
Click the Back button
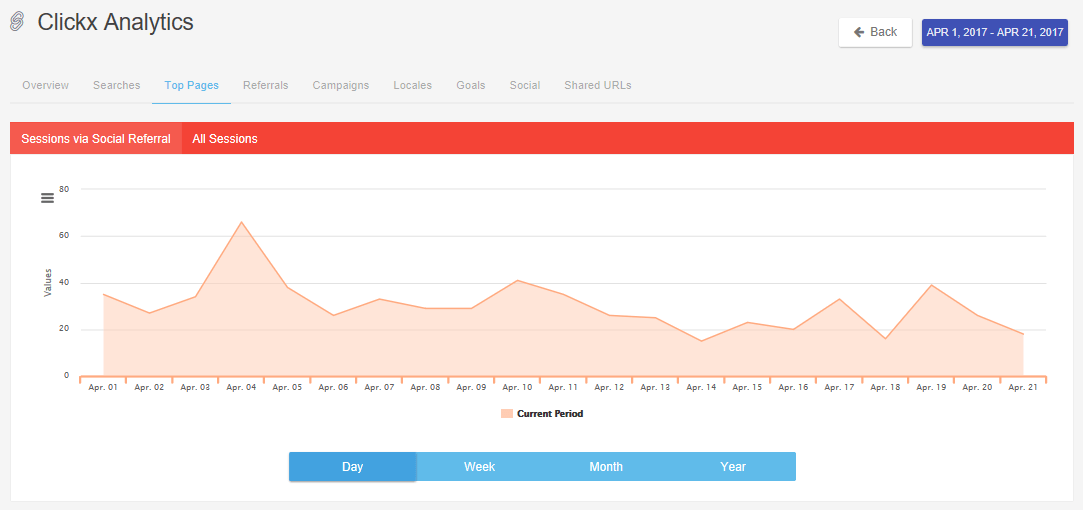pos(875,32)
